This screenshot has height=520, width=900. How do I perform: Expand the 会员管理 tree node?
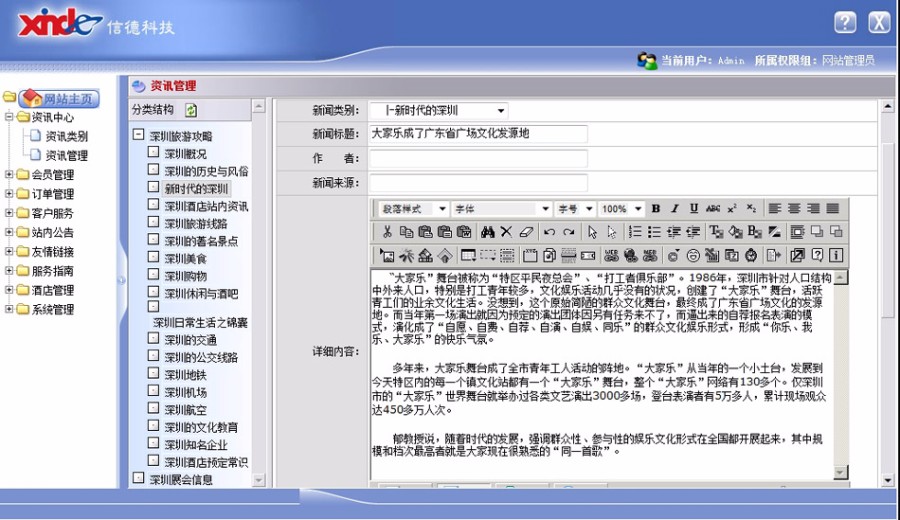pos(9,174)
